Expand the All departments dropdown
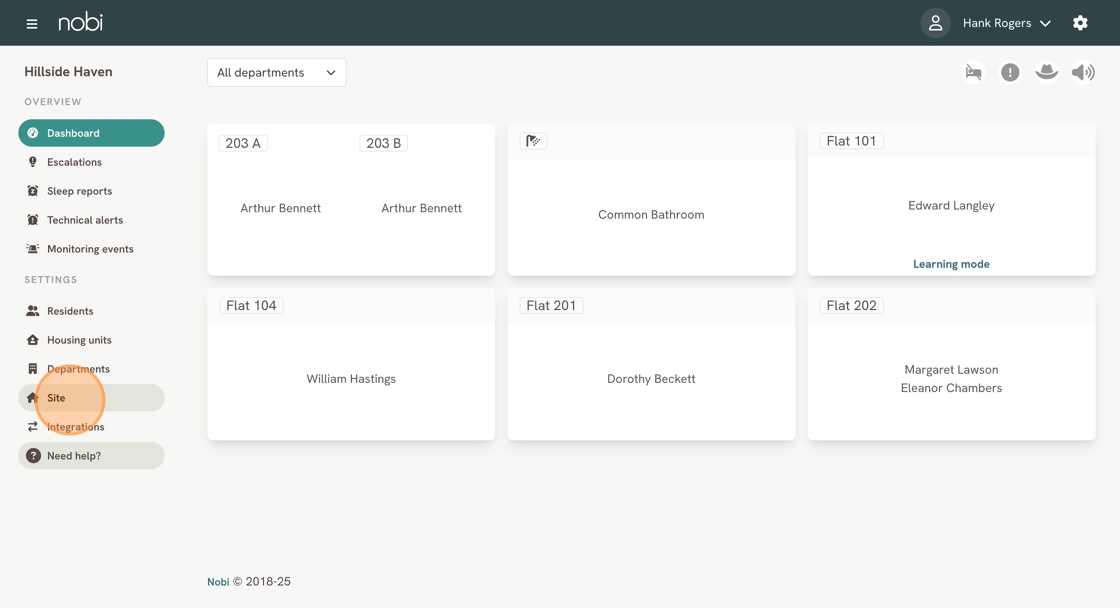This screenshot has height=608, width=1120. pos(276,72)
